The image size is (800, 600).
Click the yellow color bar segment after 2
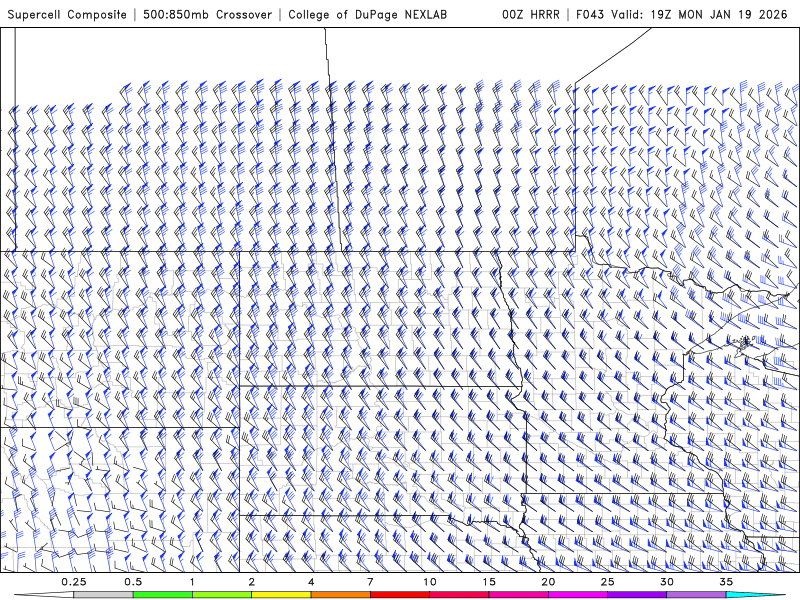(281, 595)
